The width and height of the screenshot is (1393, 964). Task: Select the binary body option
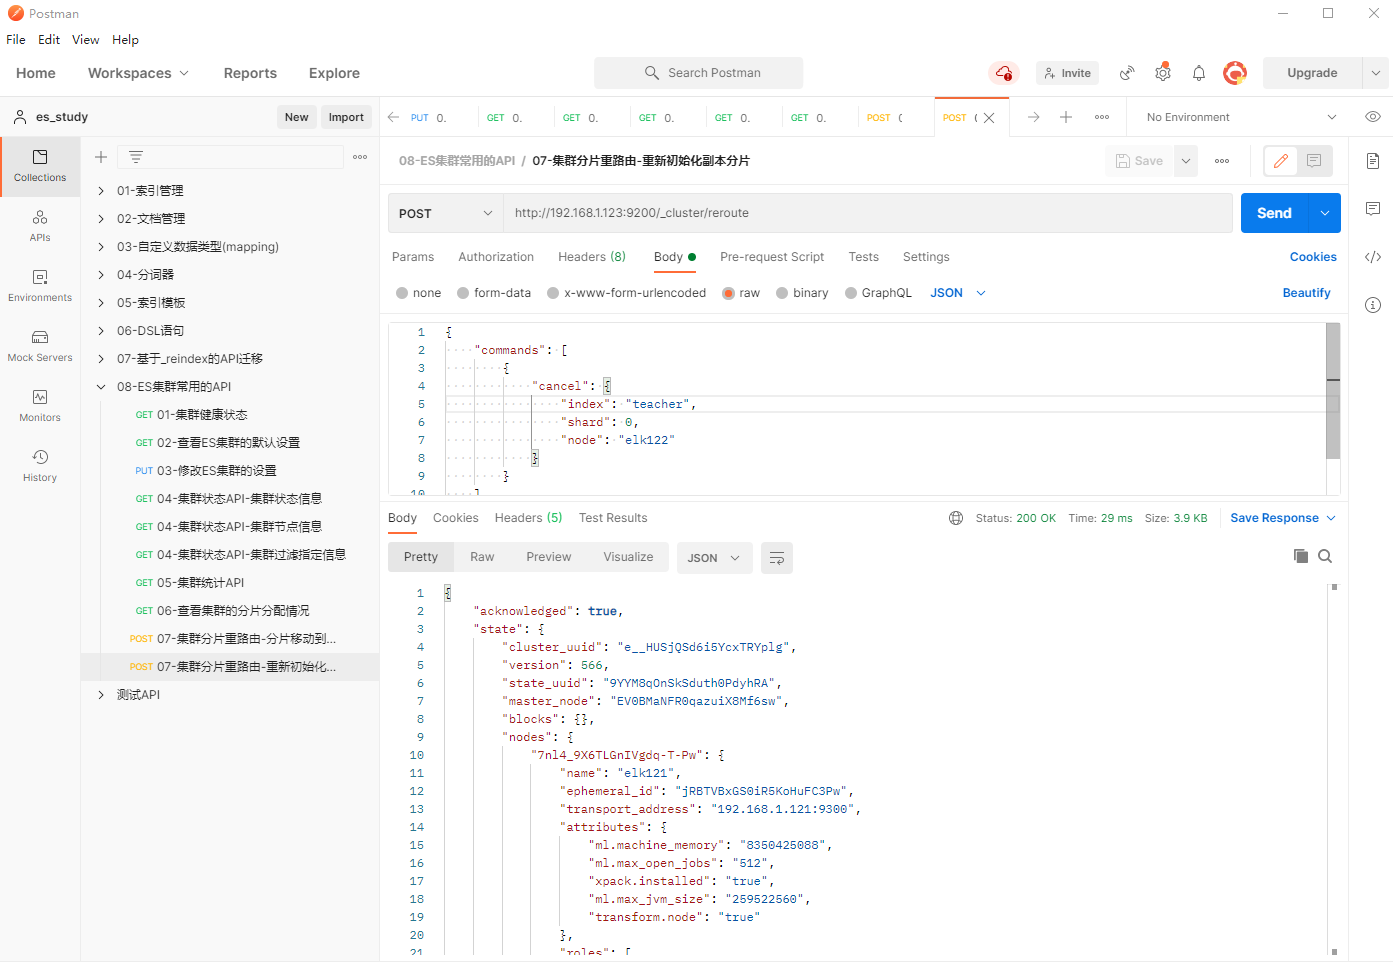tap(782, 293)
